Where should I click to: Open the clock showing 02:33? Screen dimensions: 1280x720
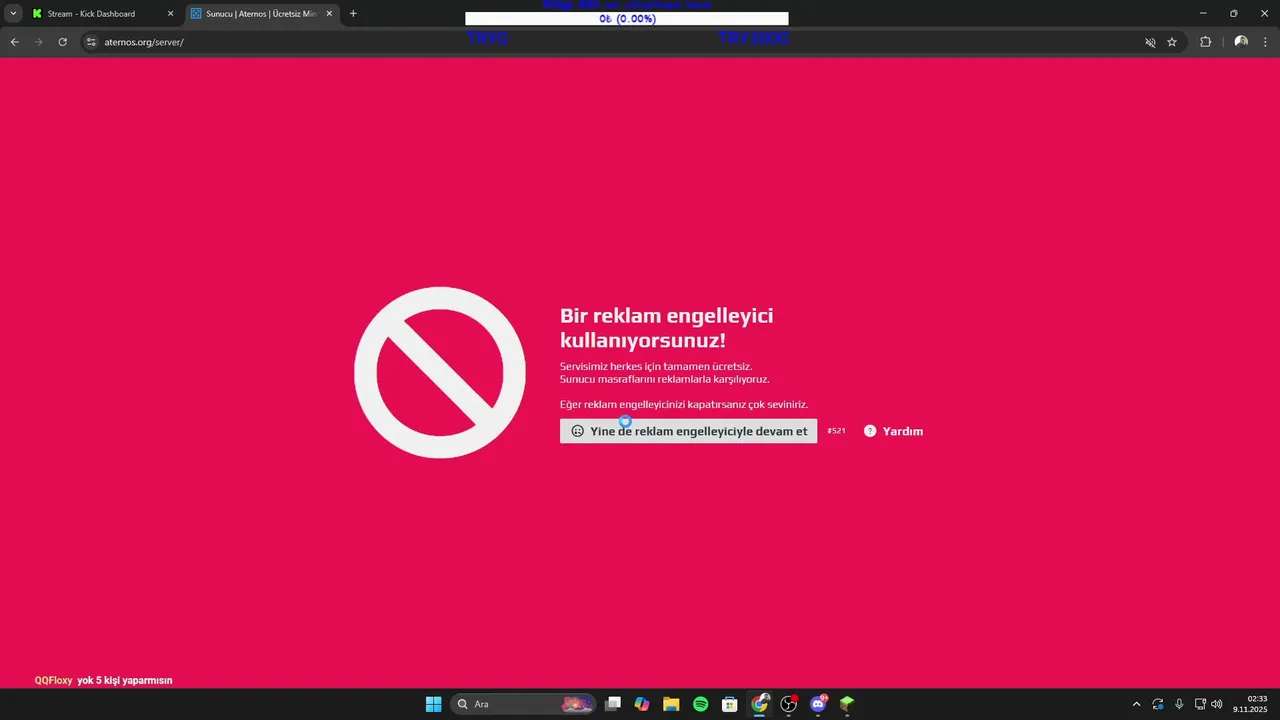[1251, 704]
